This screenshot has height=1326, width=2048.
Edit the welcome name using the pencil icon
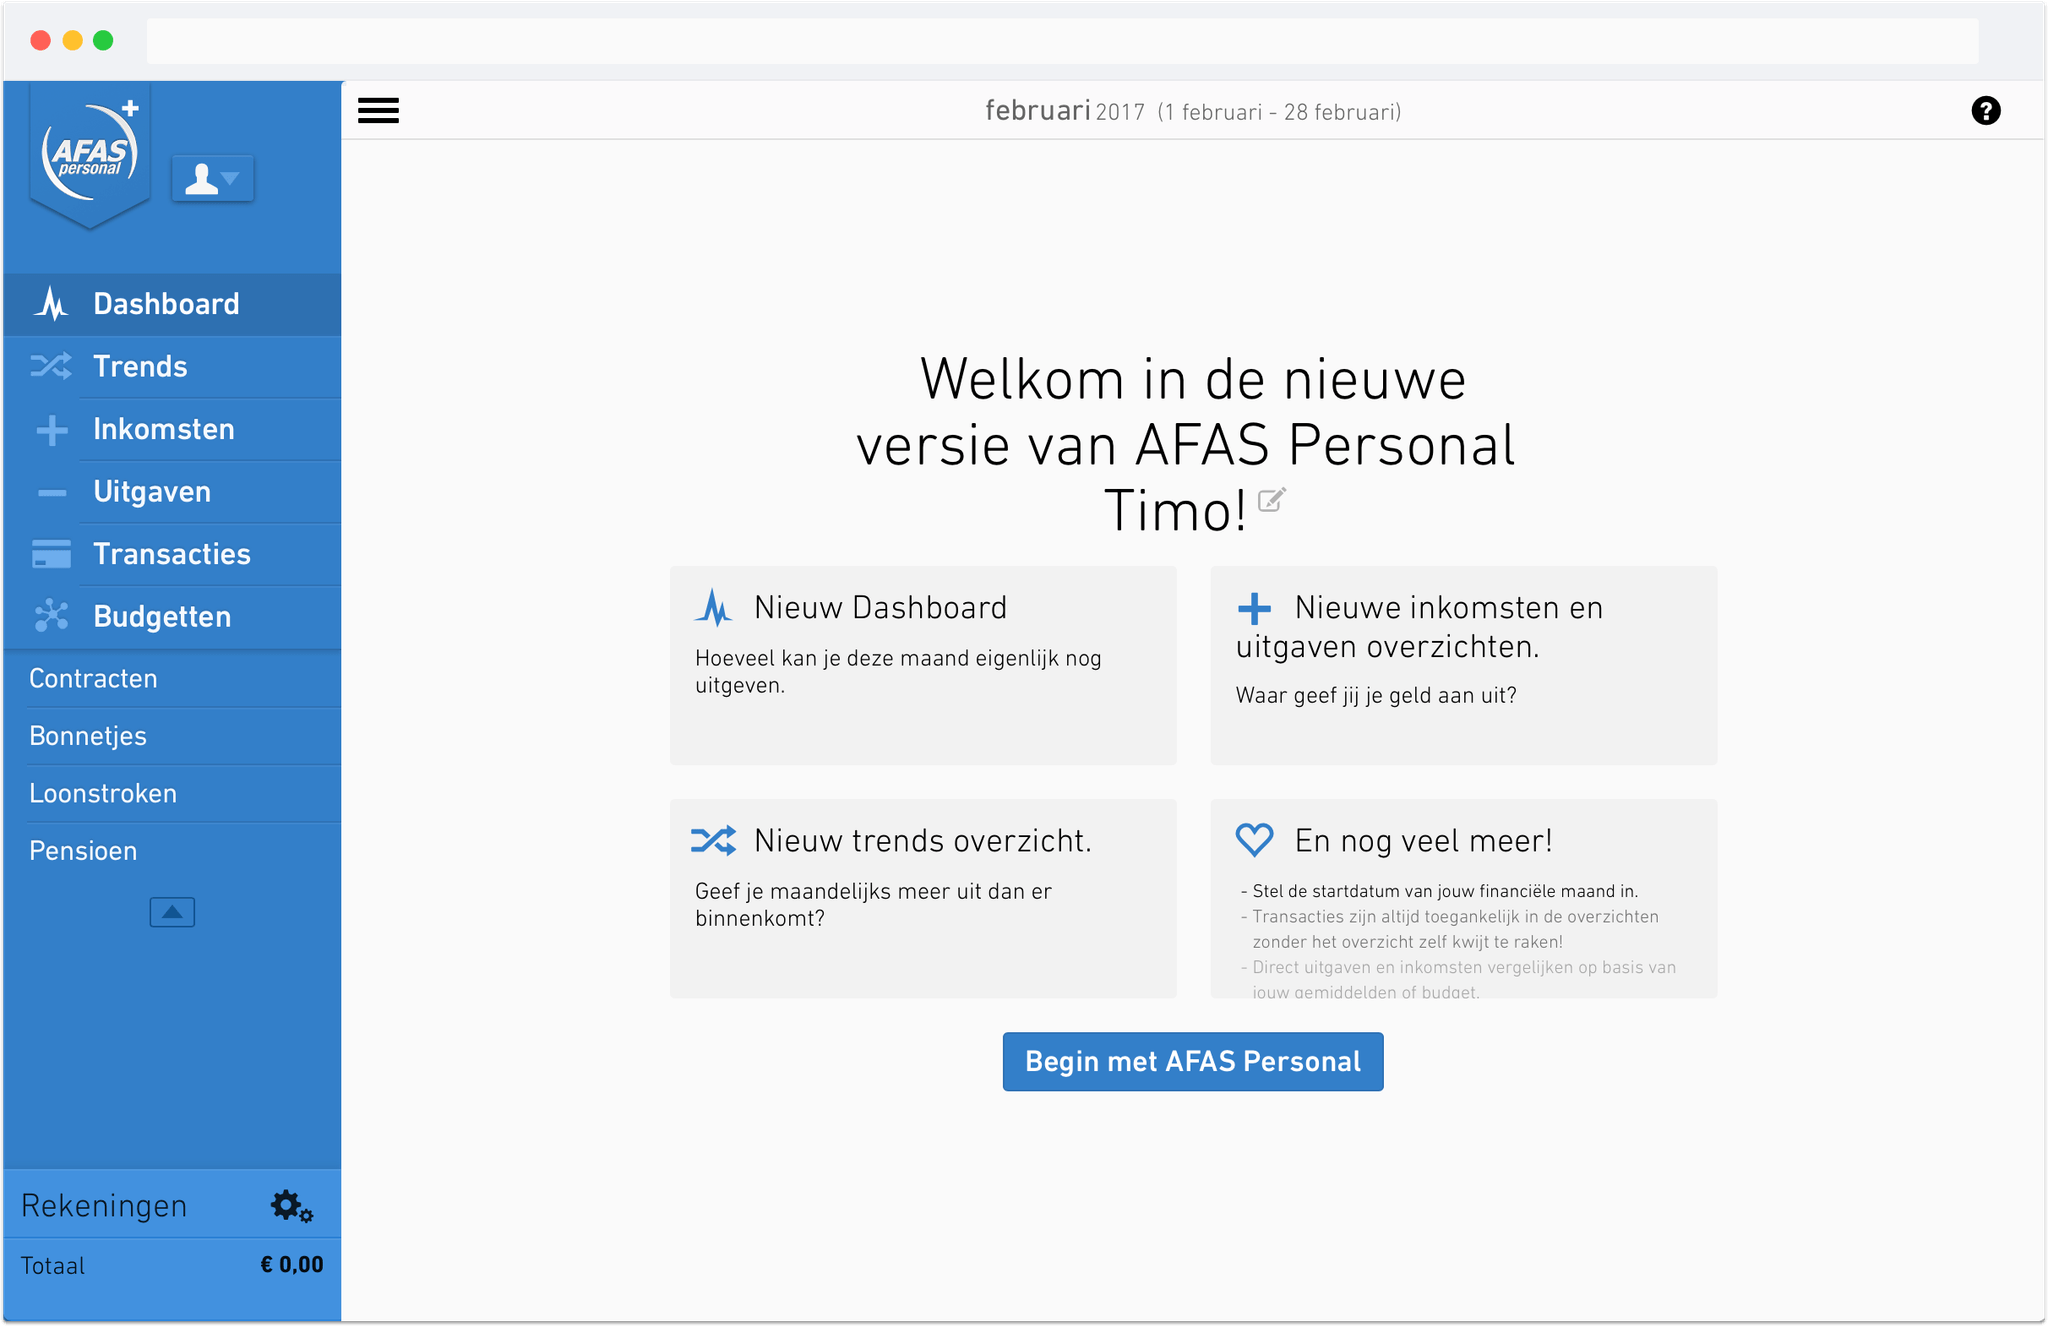(1272, 501)
